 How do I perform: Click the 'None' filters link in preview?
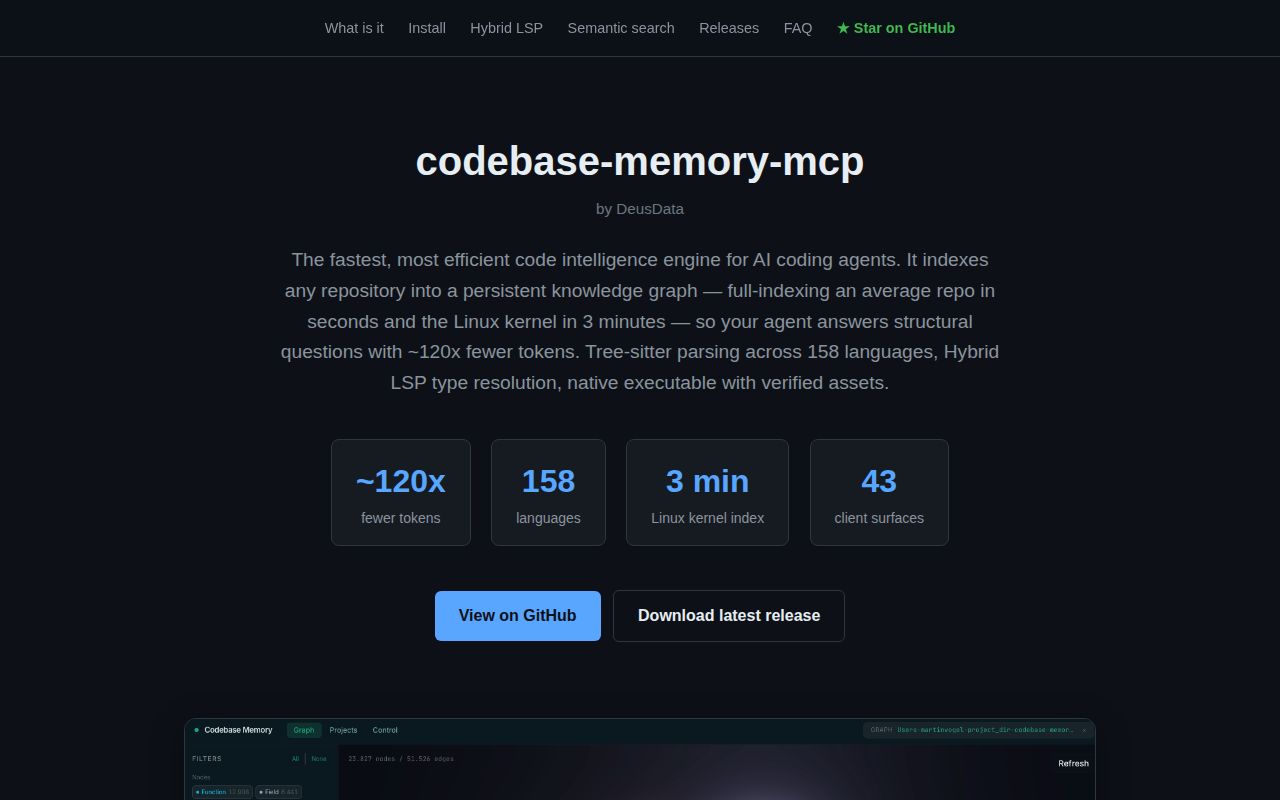(318, 759)
